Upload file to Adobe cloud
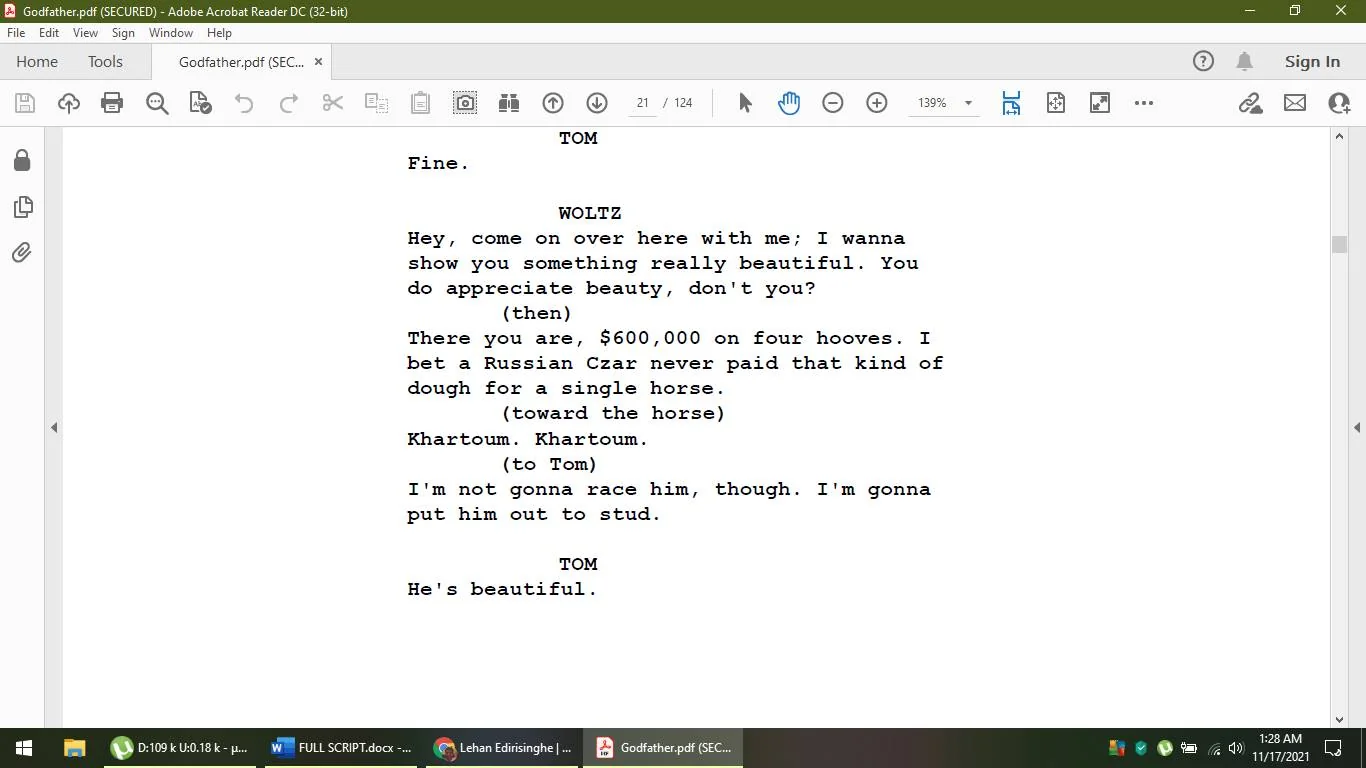Screen dimensions: 1366x768 point(69,103)
